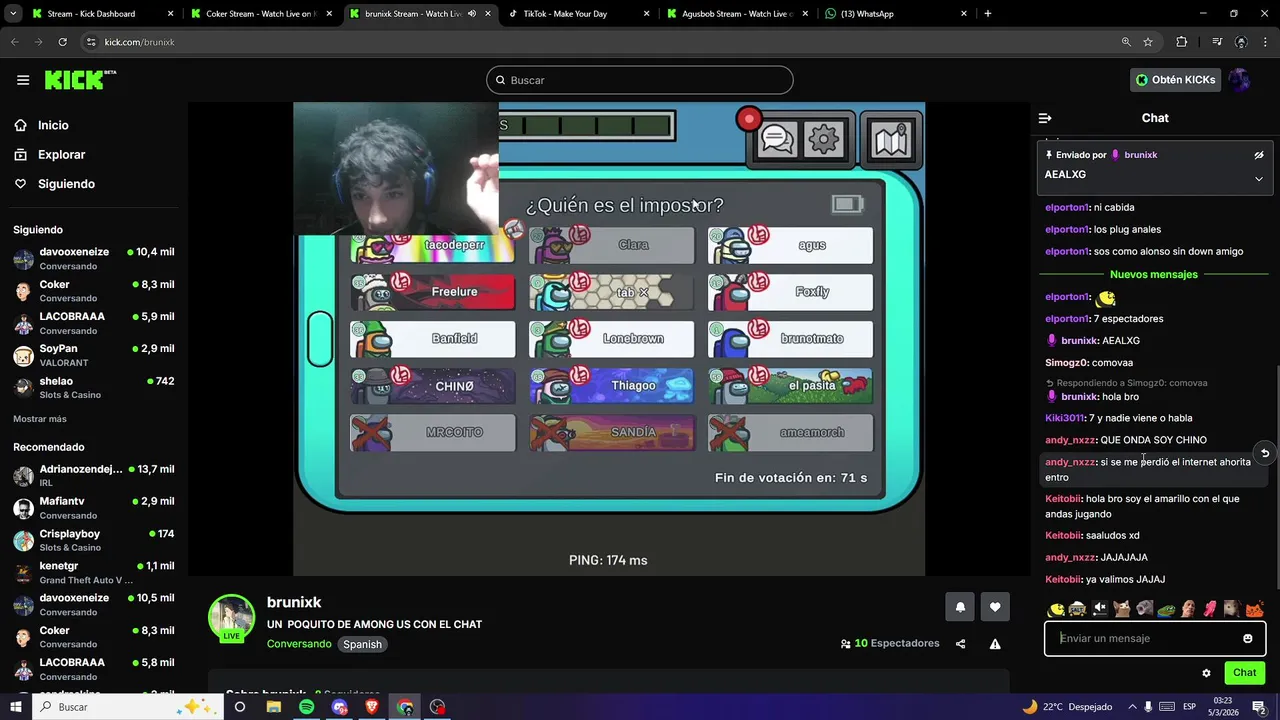The height and width of the screenshot is (720, 1280).
Task: Jump to latest chat messages arrow
Action: point(1265,453)
